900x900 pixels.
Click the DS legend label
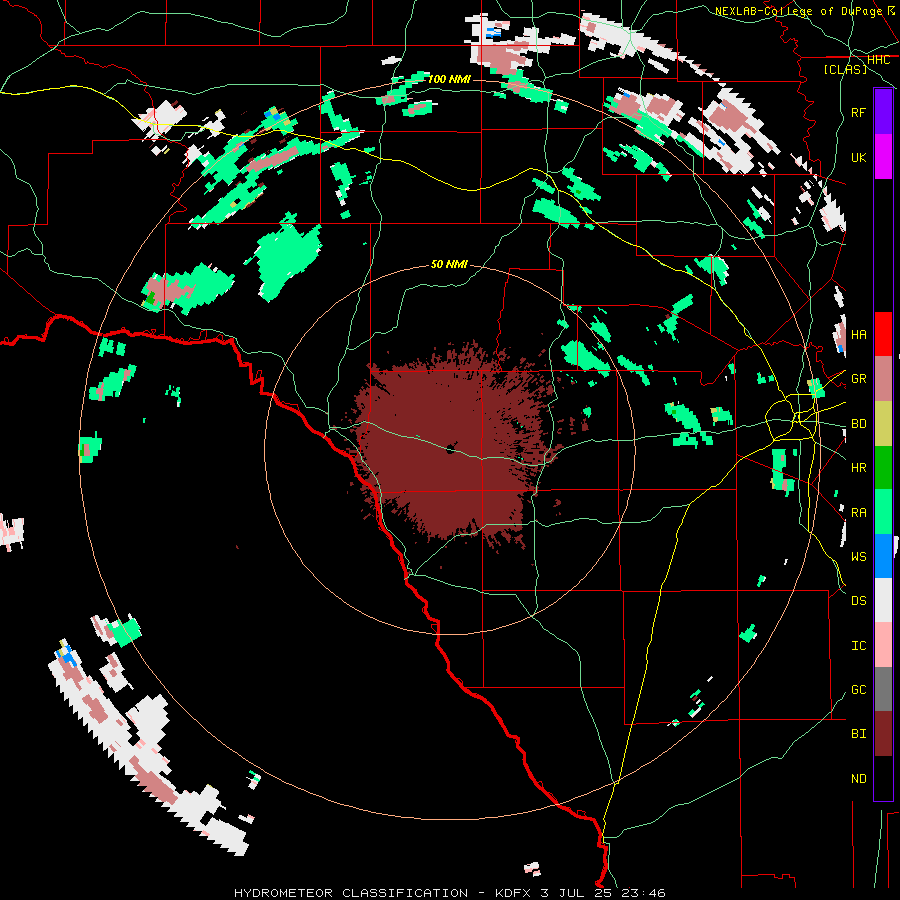click(859, 601)
